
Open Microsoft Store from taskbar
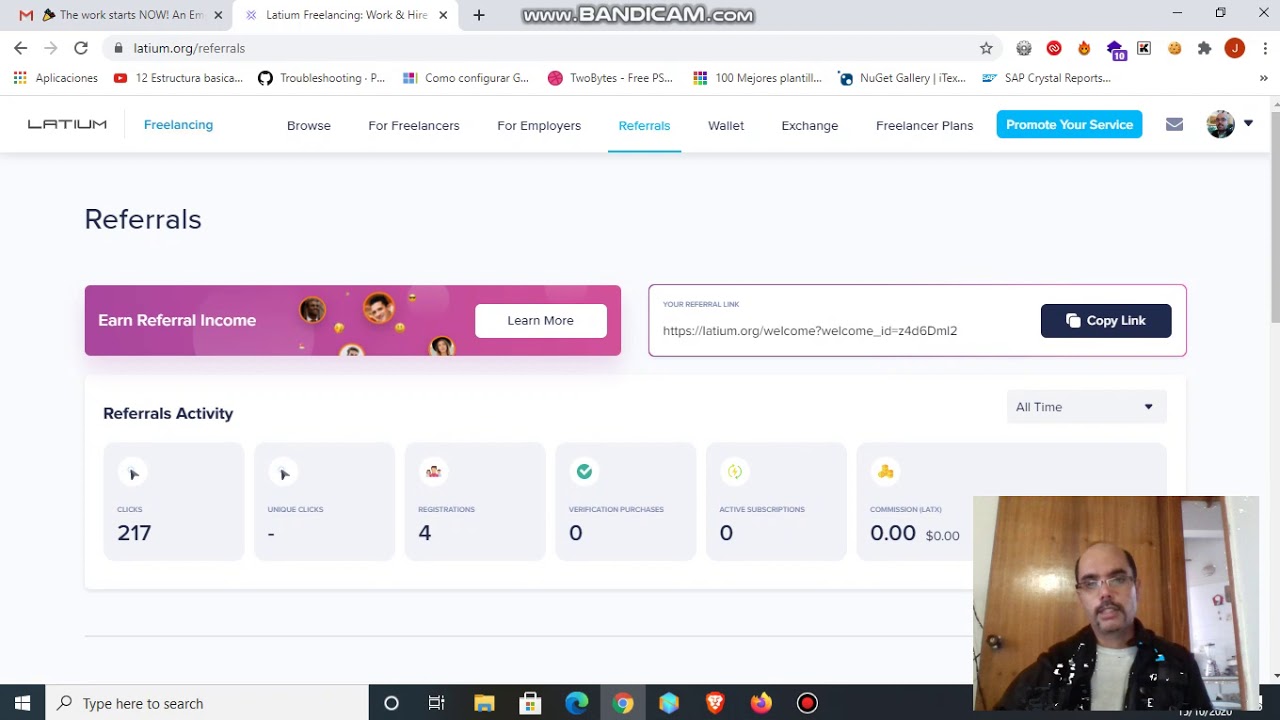(530, 703)
